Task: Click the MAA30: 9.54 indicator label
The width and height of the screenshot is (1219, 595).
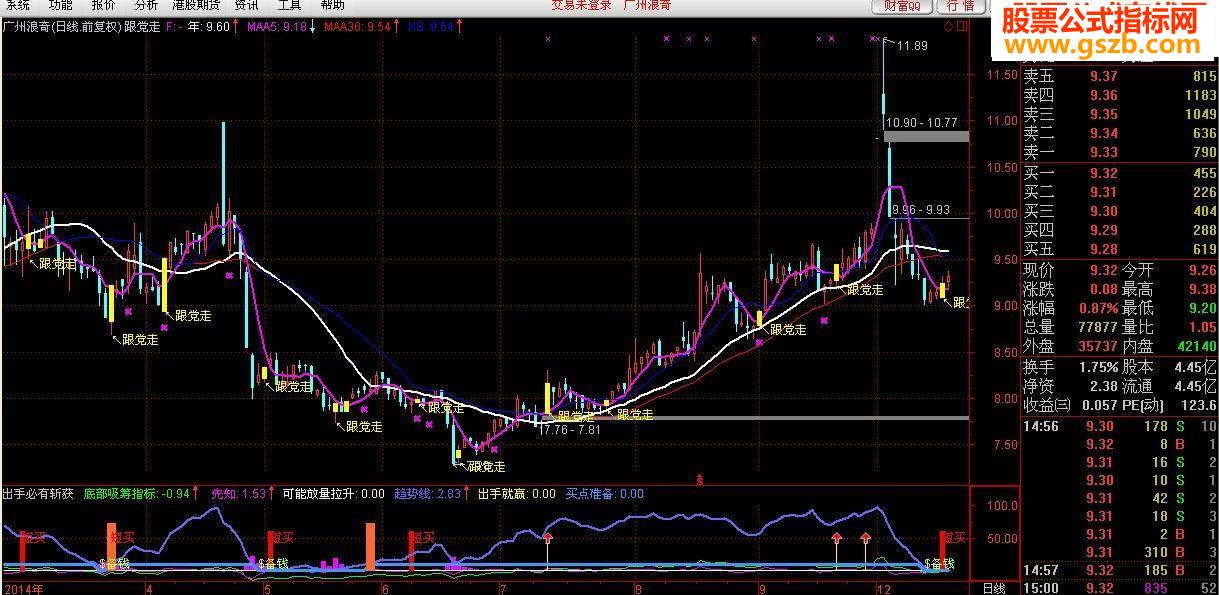Action: pyautogui.click(x=358, y=27)
